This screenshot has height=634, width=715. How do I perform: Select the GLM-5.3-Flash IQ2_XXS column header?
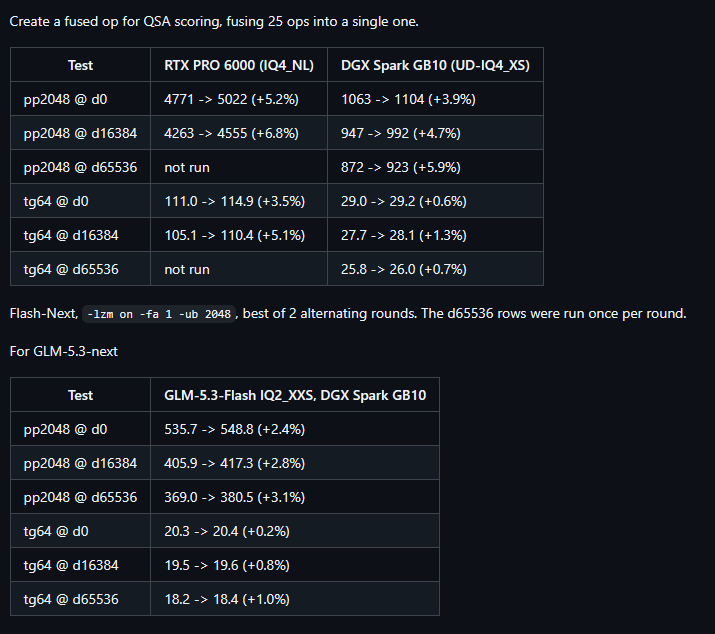point(295,395)
